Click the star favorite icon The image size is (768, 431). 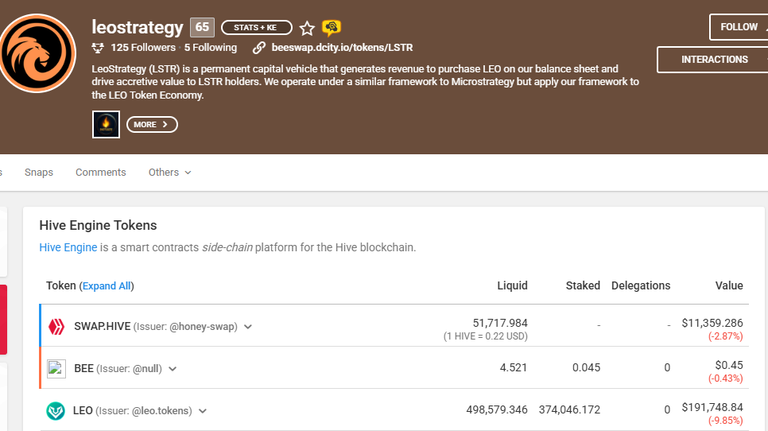[x=307, y=28]
